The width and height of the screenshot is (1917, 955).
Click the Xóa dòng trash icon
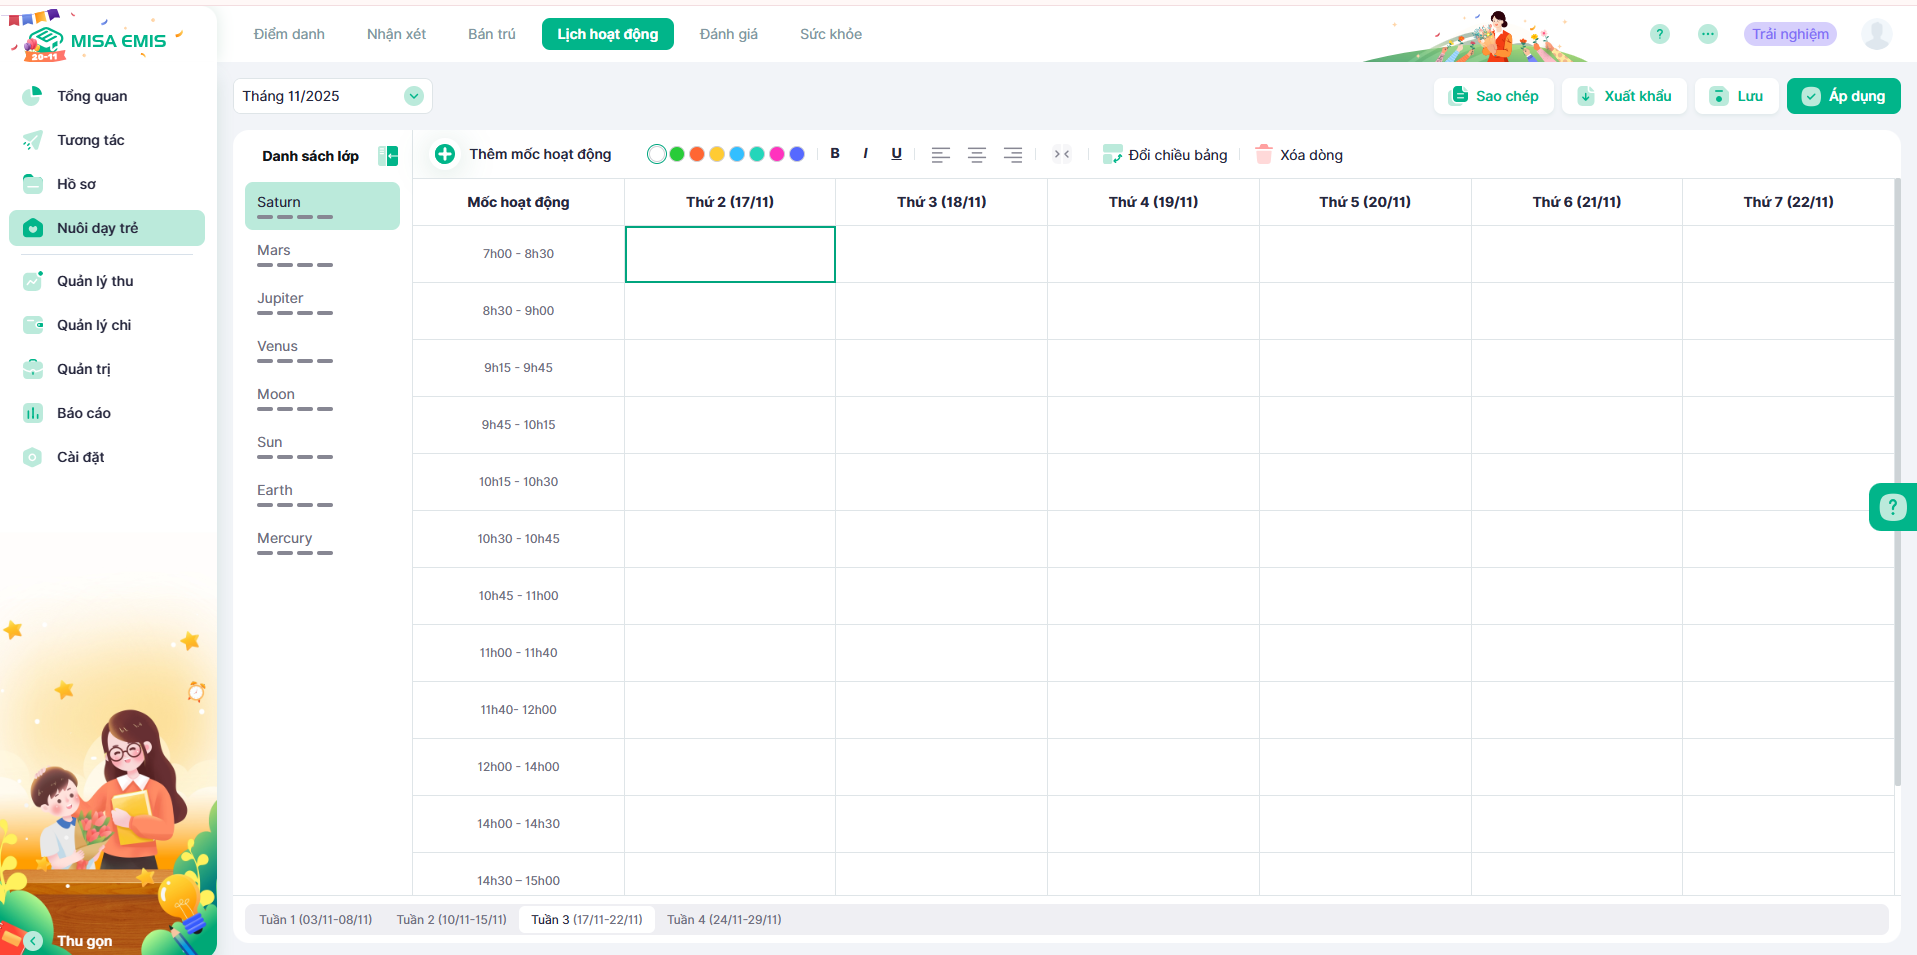[x=1264, y=154]
